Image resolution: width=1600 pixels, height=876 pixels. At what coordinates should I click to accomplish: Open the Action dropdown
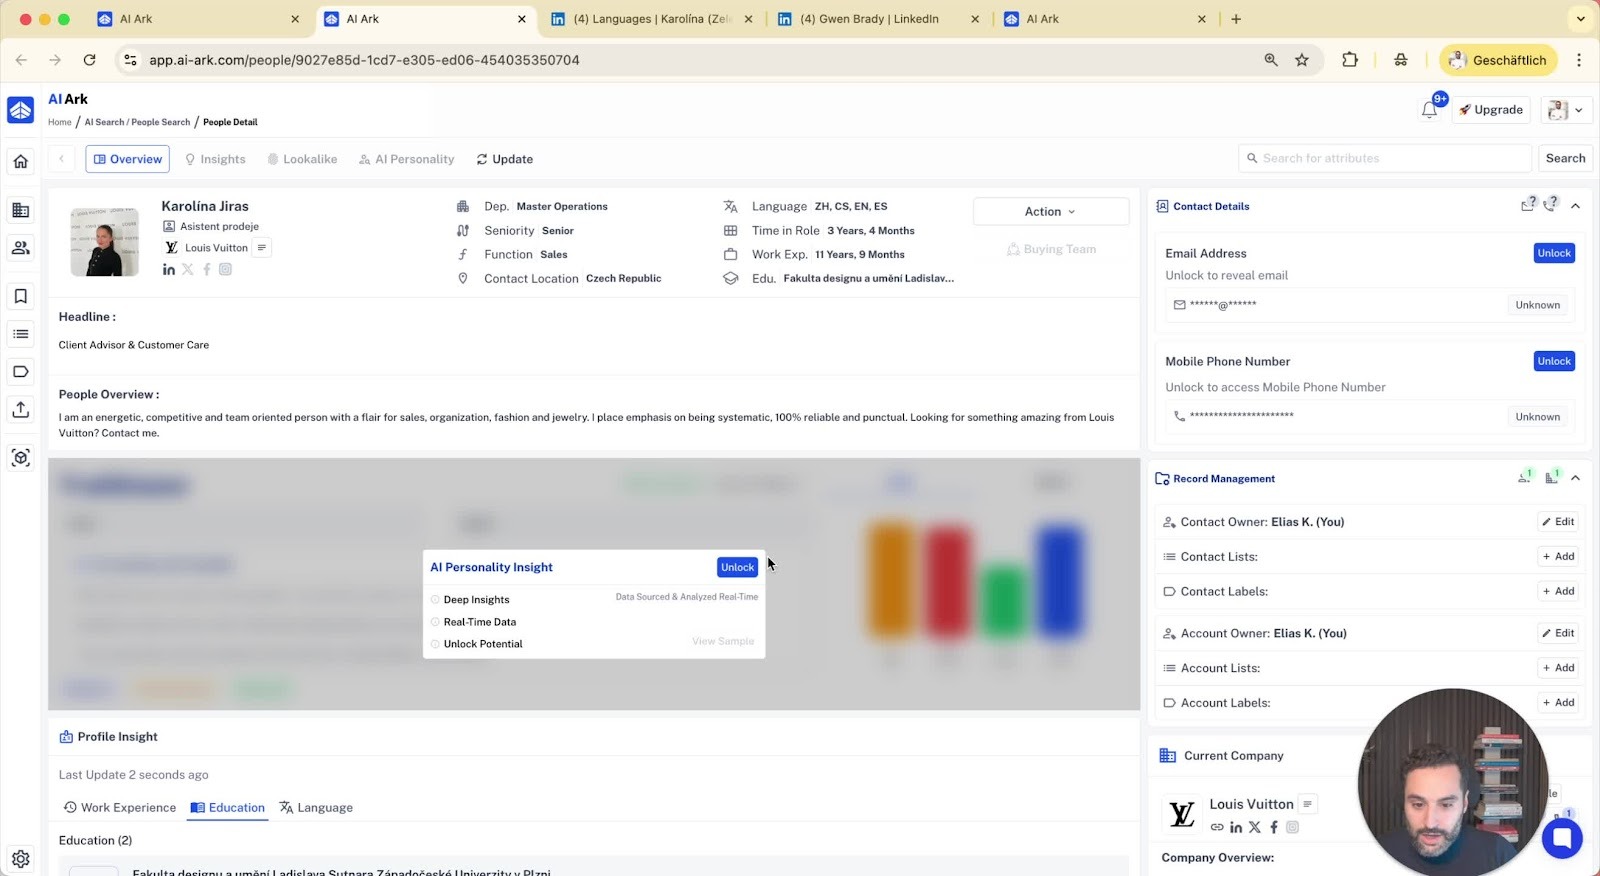(x=1050, y=211)
